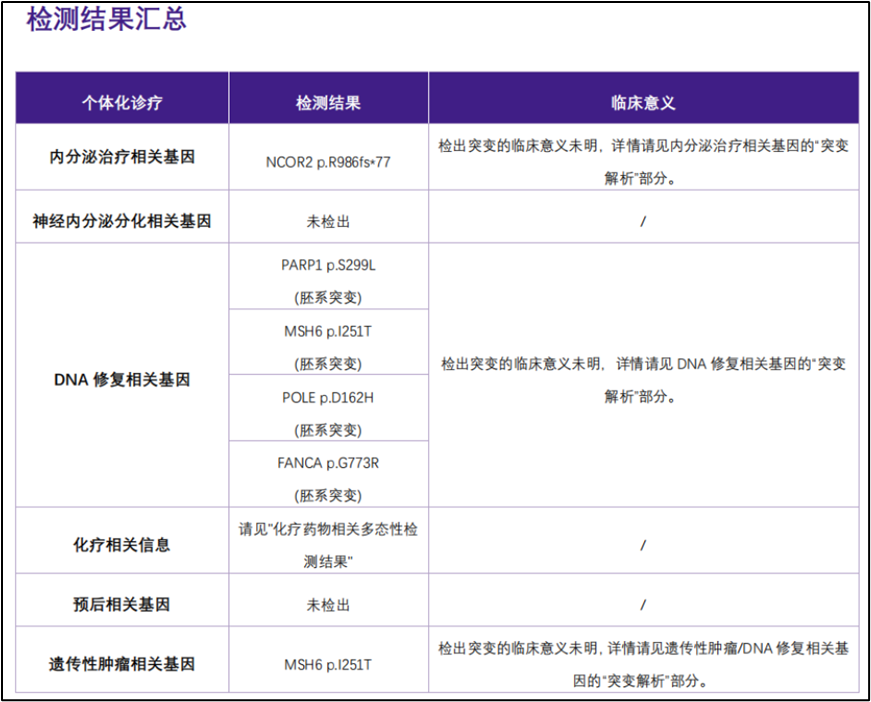Click the 检测结果汇总 page title
This screenshot has width=871, height=702.
click(x=105, y=18)
